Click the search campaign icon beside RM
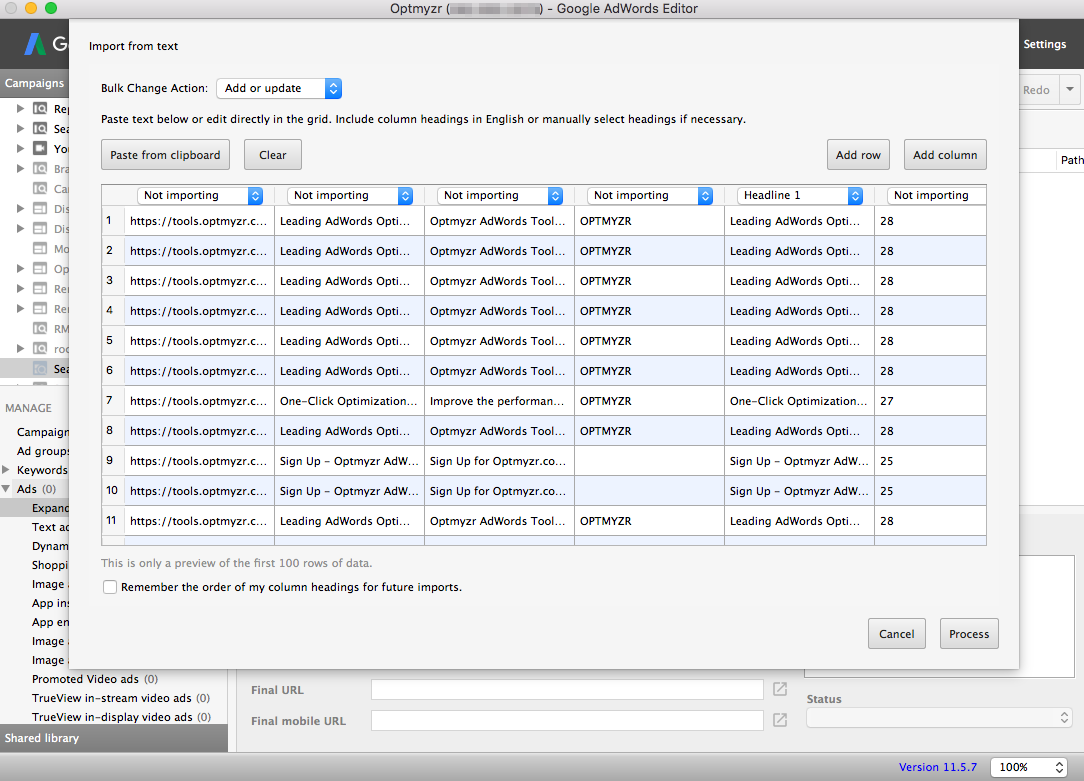 tap(41, 328)
